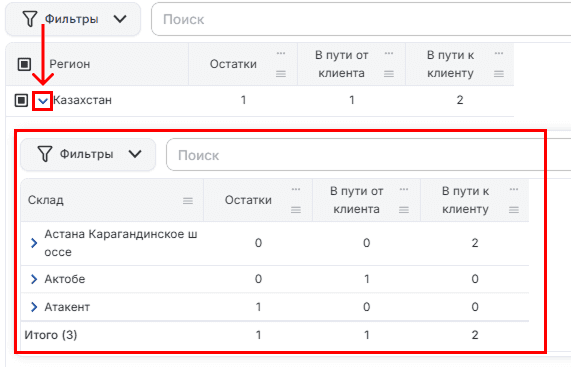This screenshot has width=571, height=367.
Task: Open three-dots menu of nested В пути к клиенту column
Action: coord(514,189)
